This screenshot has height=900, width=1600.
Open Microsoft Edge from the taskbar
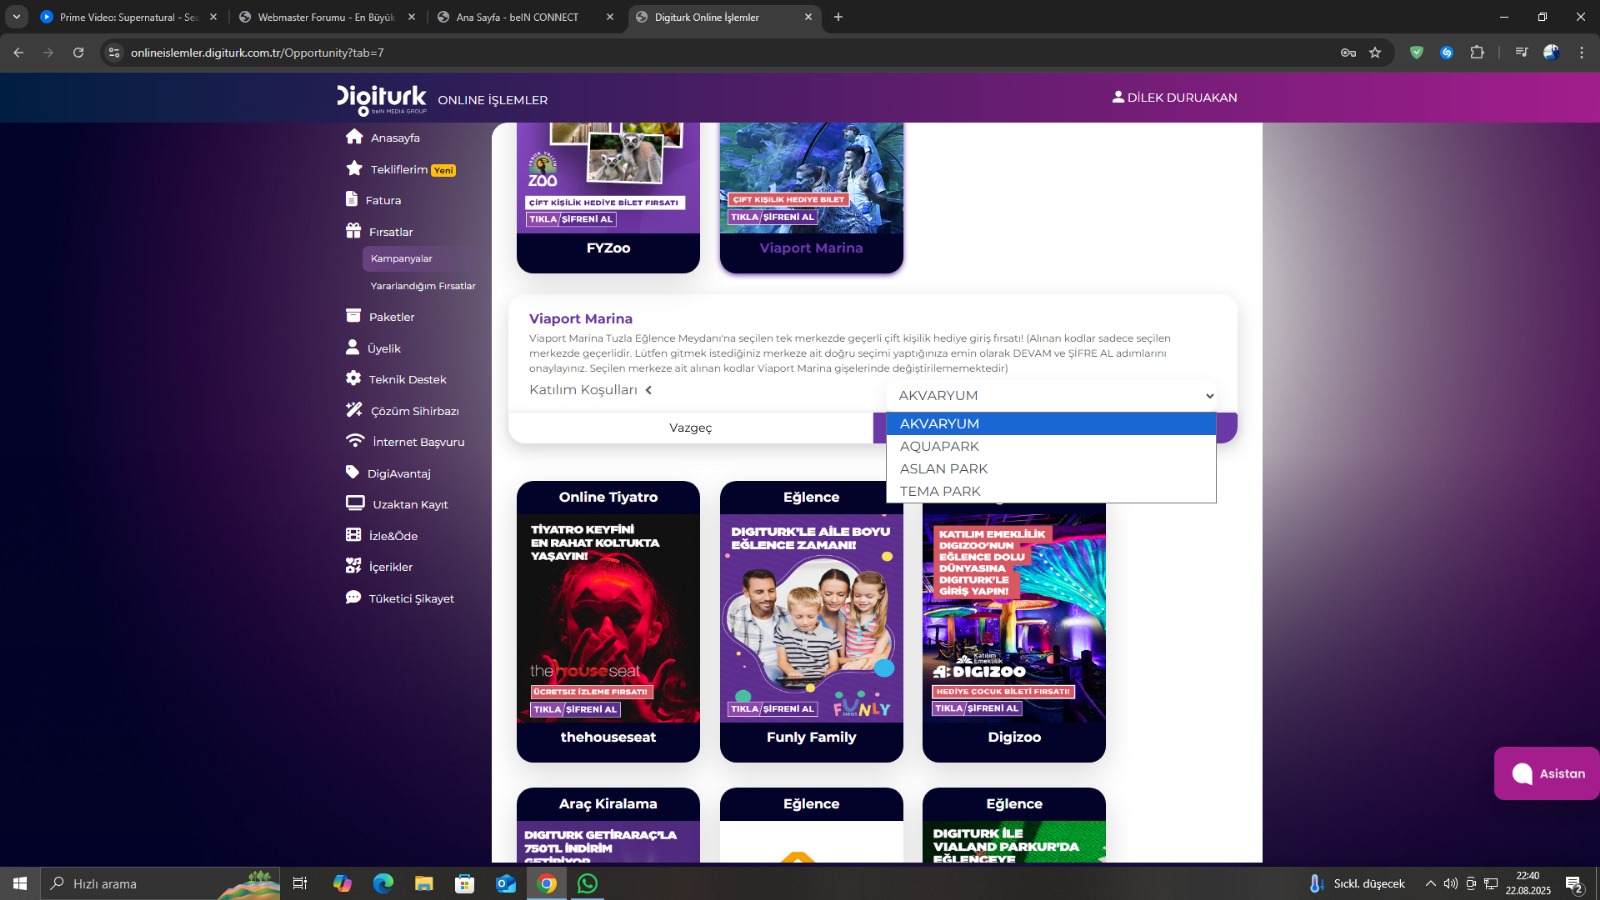pos(383,883)
